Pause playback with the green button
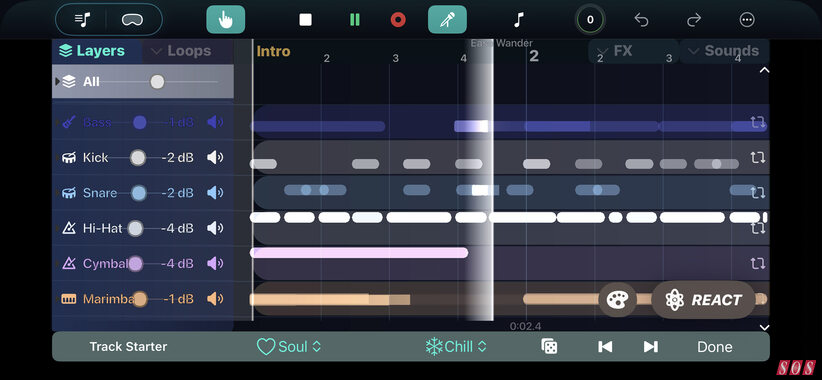This screenshot has width=822, height=380. pos(355,20)
